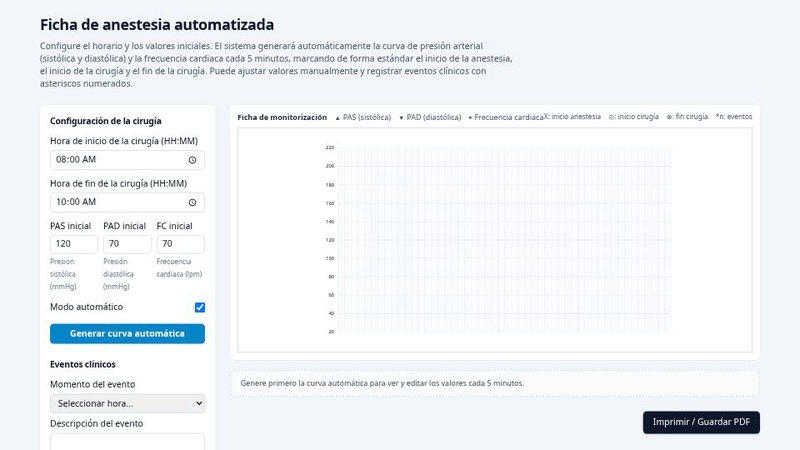Click the Modo automático label
This screenshot has width=800, height=450.
coord(86,307)
